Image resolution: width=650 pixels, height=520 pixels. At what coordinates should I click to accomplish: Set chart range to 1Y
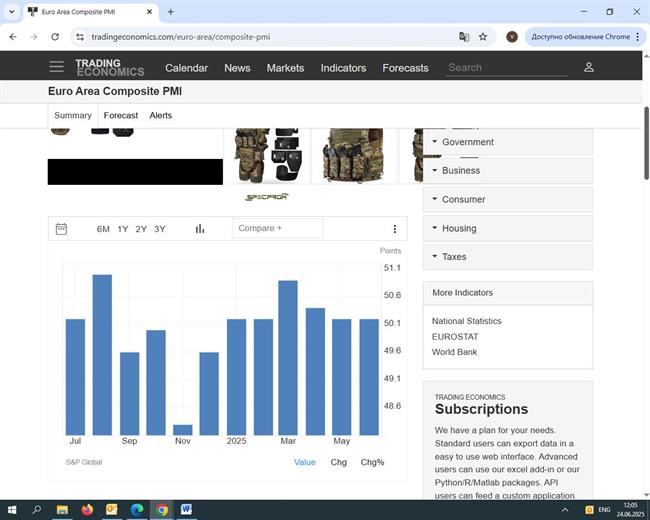point(123,229)
